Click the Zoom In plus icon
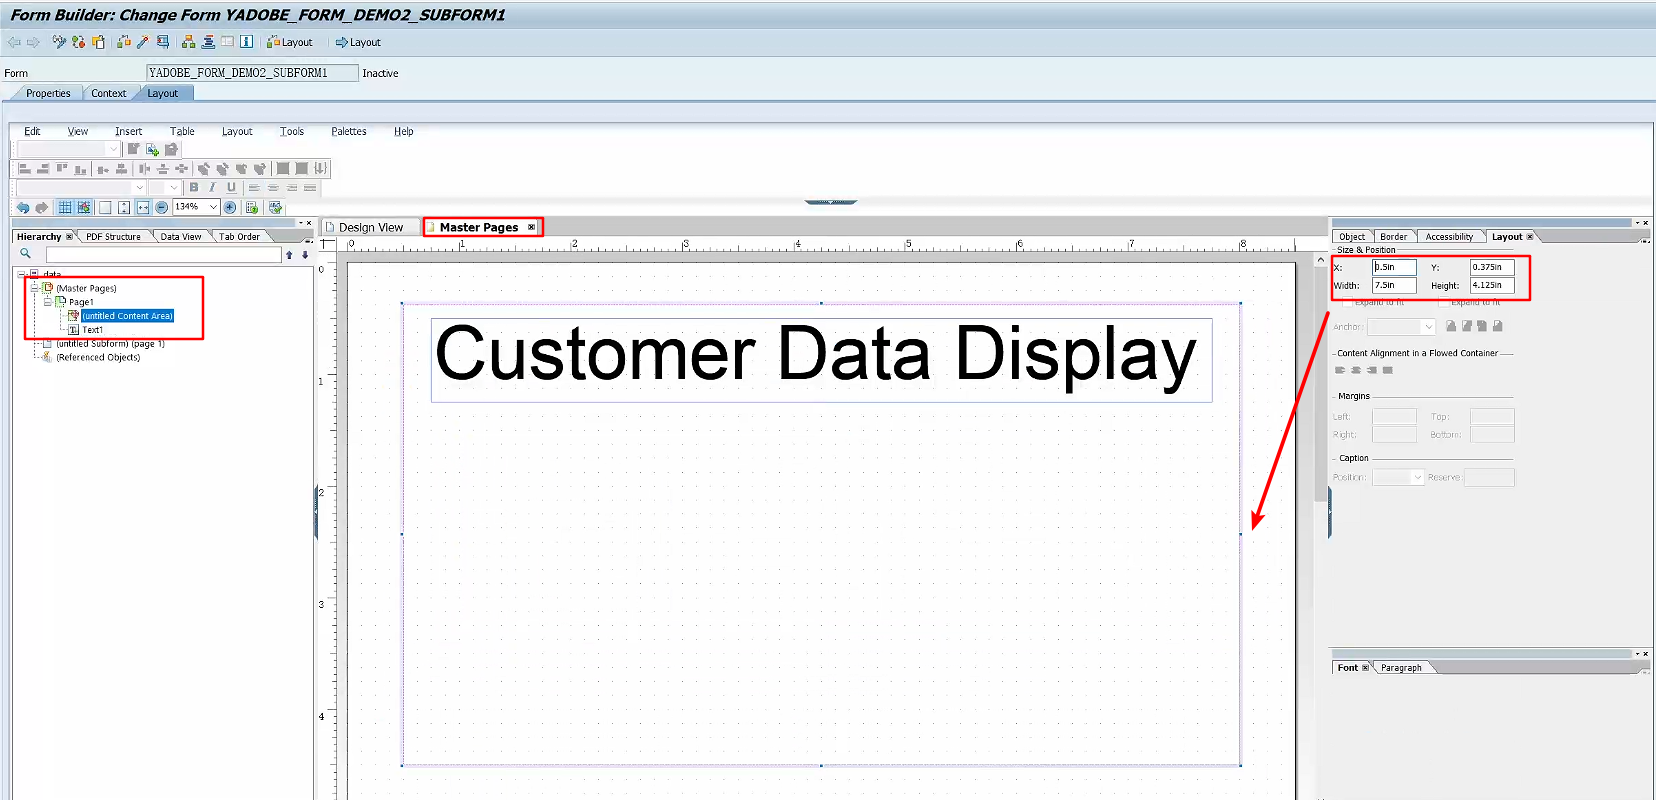Image resolution: width=1656 pixels, height=800 pixels. point(230,207)
